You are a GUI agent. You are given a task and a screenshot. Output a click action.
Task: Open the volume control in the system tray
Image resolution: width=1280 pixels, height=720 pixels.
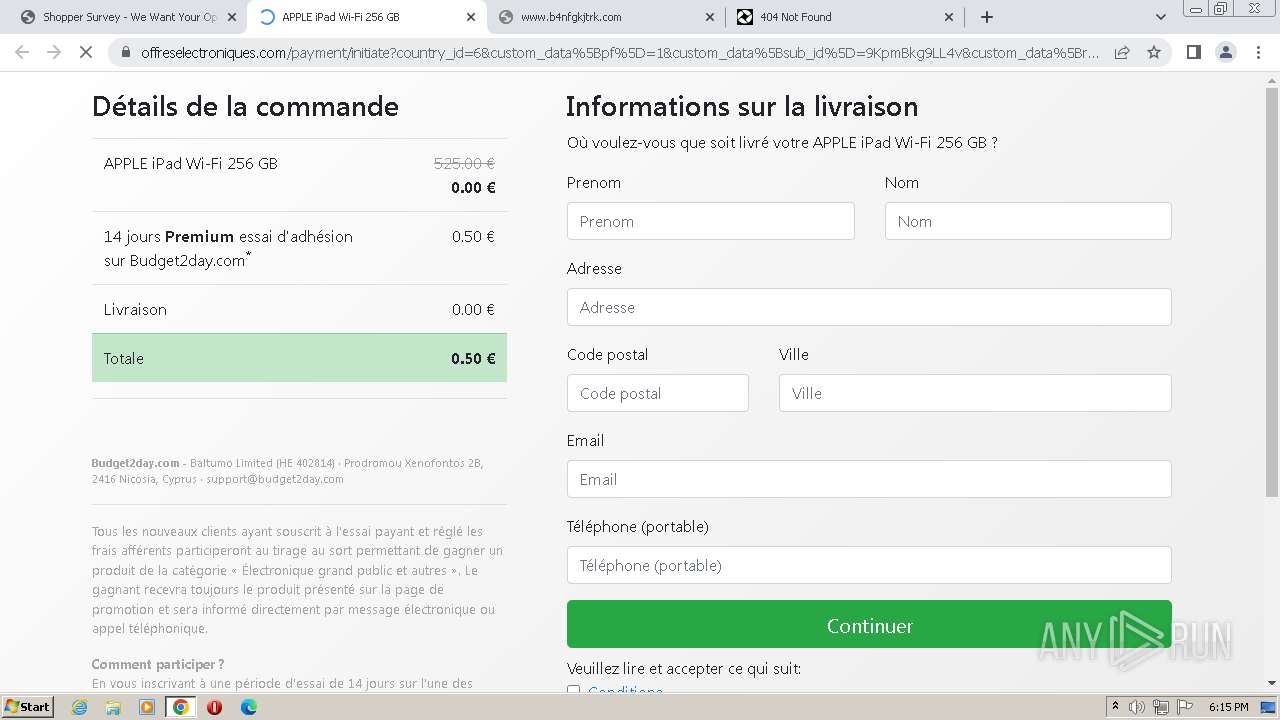tap(1137, 707)
